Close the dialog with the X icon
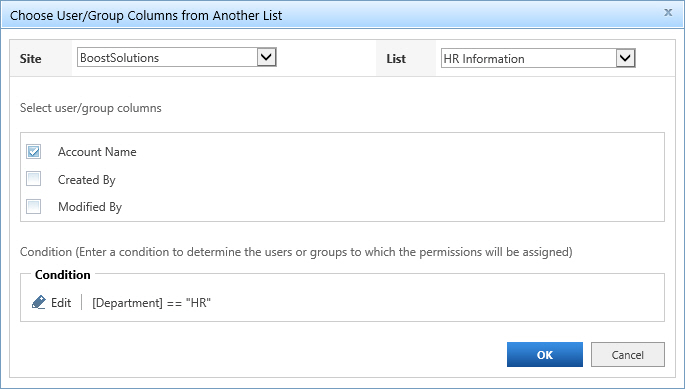 [668, 13]
